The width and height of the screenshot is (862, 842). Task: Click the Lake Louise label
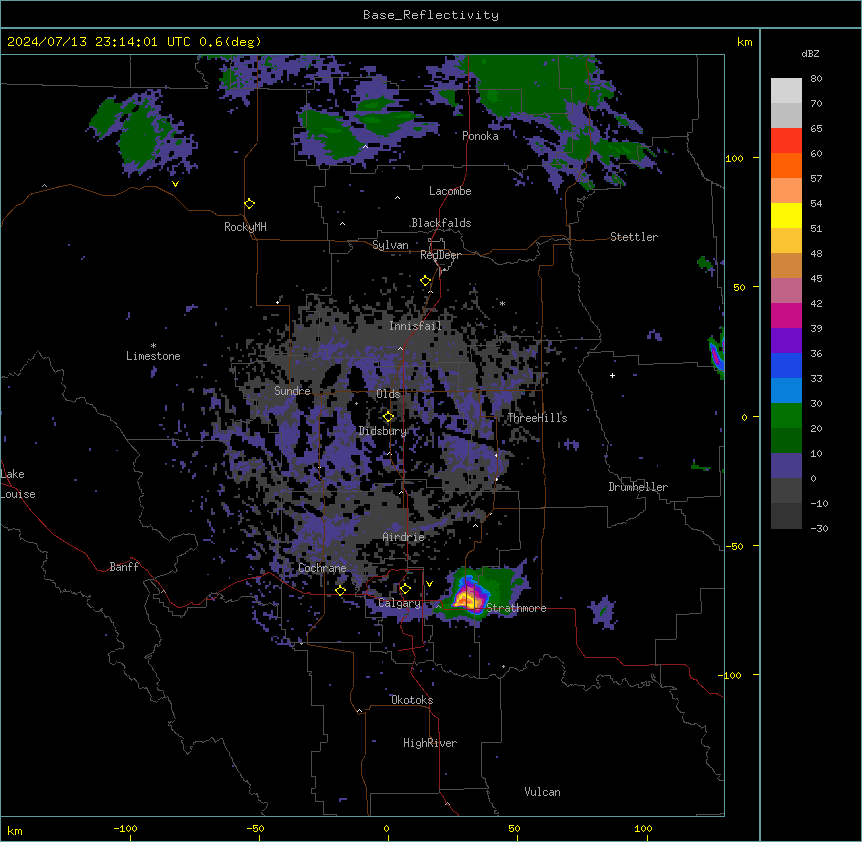tap(18, 484)
